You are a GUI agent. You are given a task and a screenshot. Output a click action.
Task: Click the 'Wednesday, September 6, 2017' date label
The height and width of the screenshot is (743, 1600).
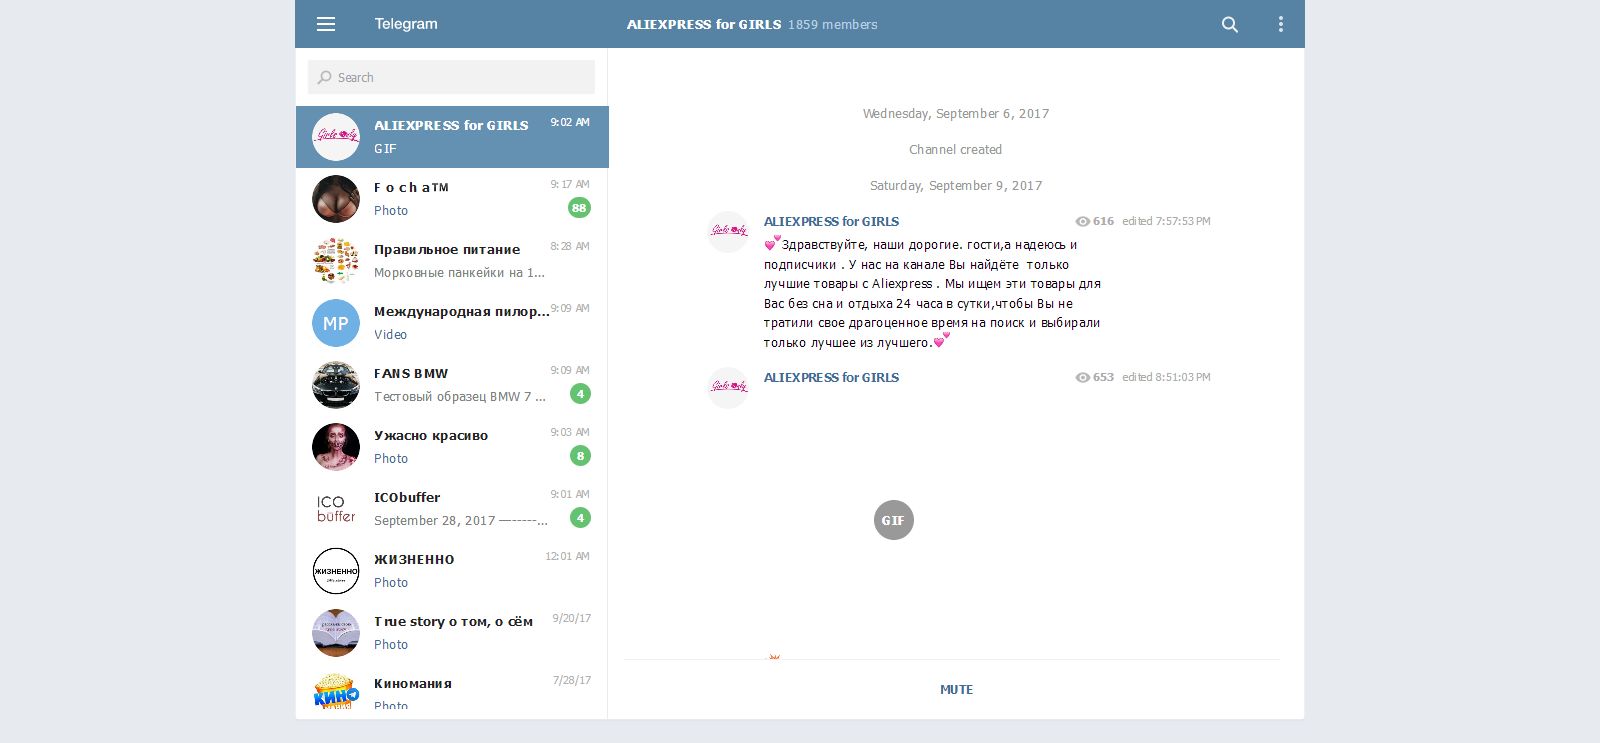pyautogui.click(x=956, y=114)
